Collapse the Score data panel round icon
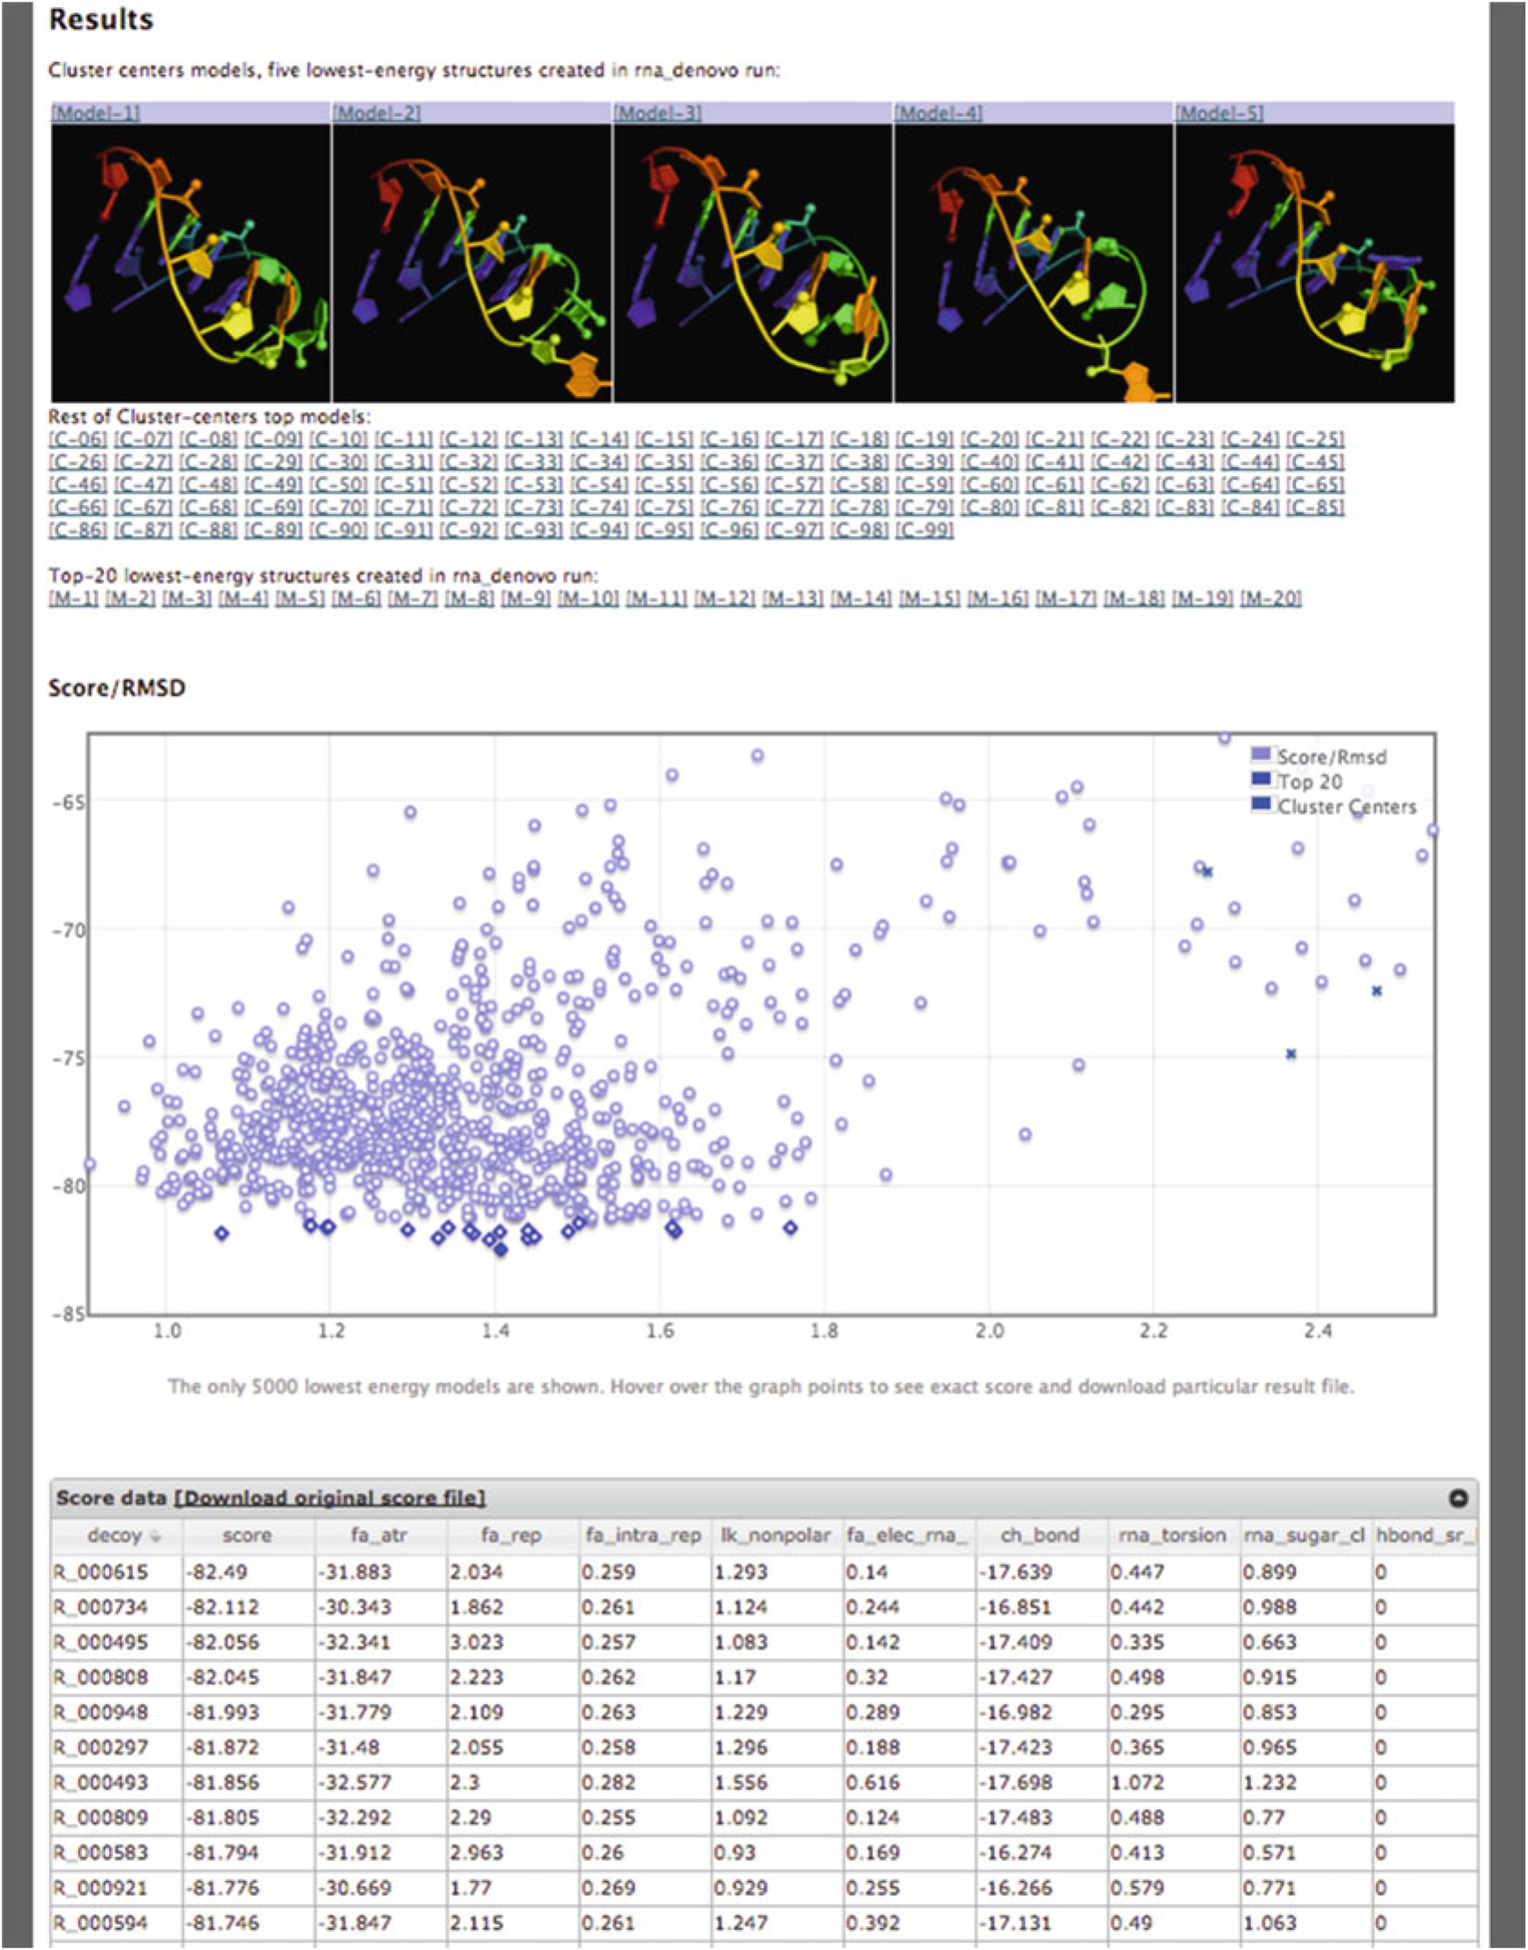 click(1458, 1498)
